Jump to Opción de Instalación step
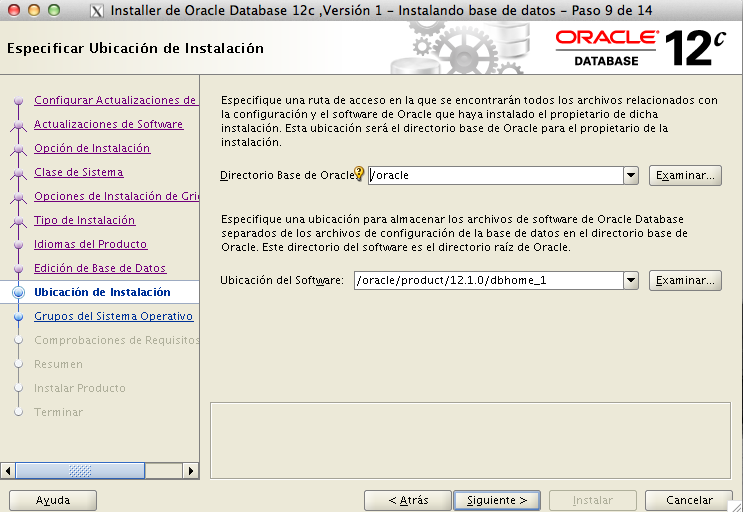The width and height of the screenshot is (743, 512). click(92, 148)
